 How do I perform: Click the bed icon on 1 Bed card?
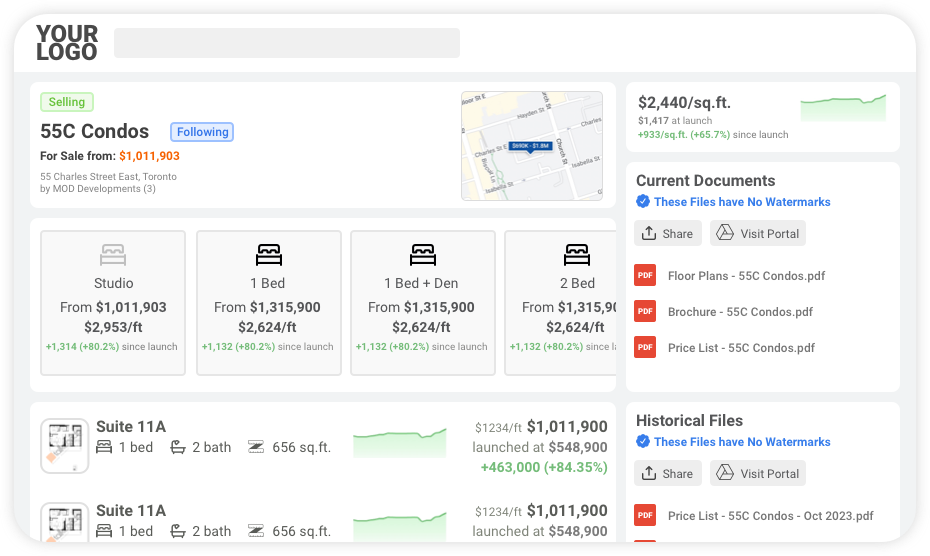point(268,254)
